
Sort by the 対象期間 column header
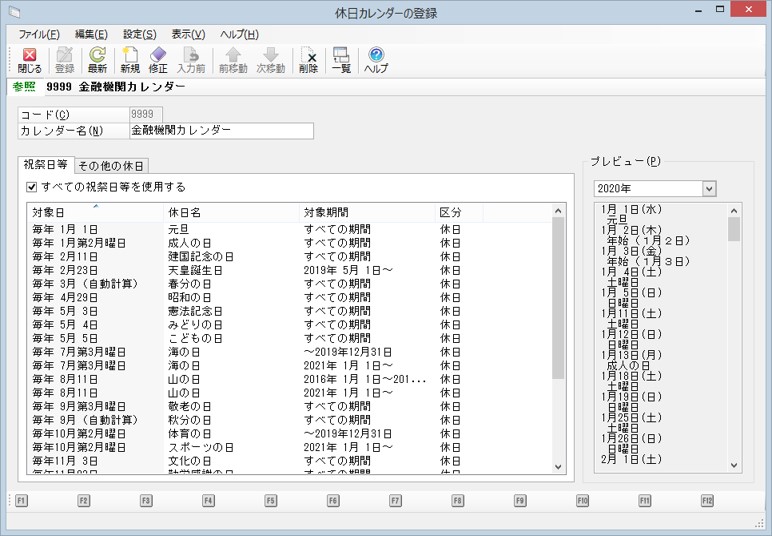[367, 213]
